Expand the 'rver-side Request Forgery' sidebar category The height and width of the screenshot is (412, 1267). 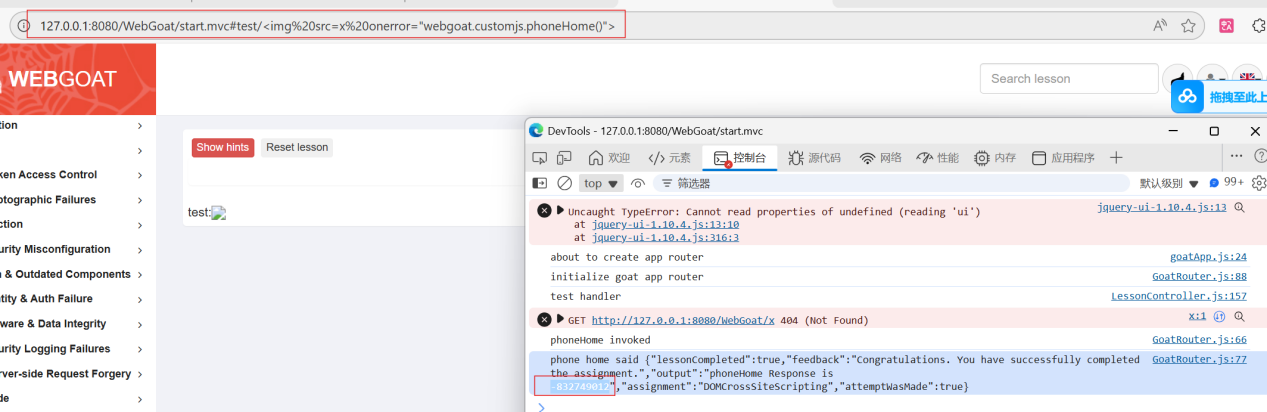coord(72,374)
